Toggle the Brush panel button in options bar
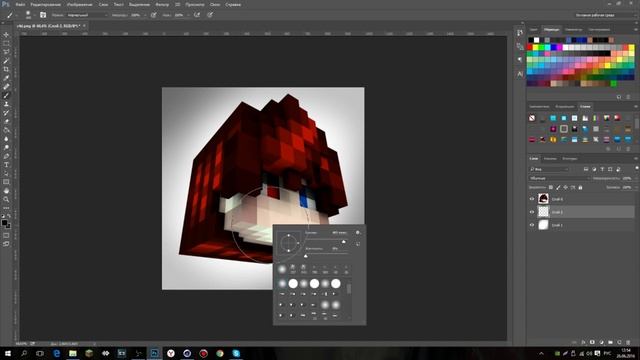Screen dimensions: 640x360 [x=43, y=15]
